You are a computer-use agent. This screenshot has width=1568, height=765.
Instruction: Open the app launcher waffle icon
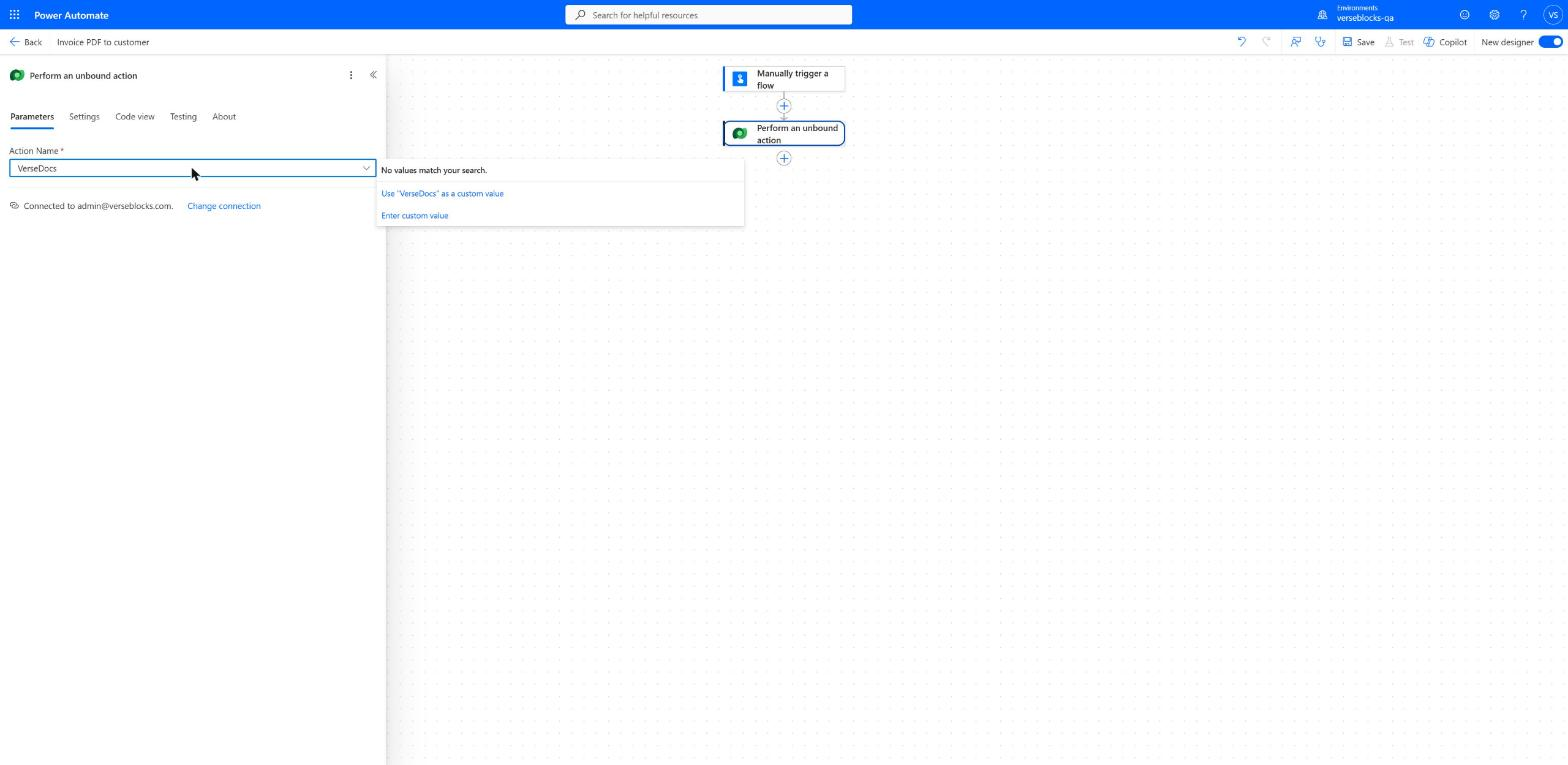click(x=14, y=15)
